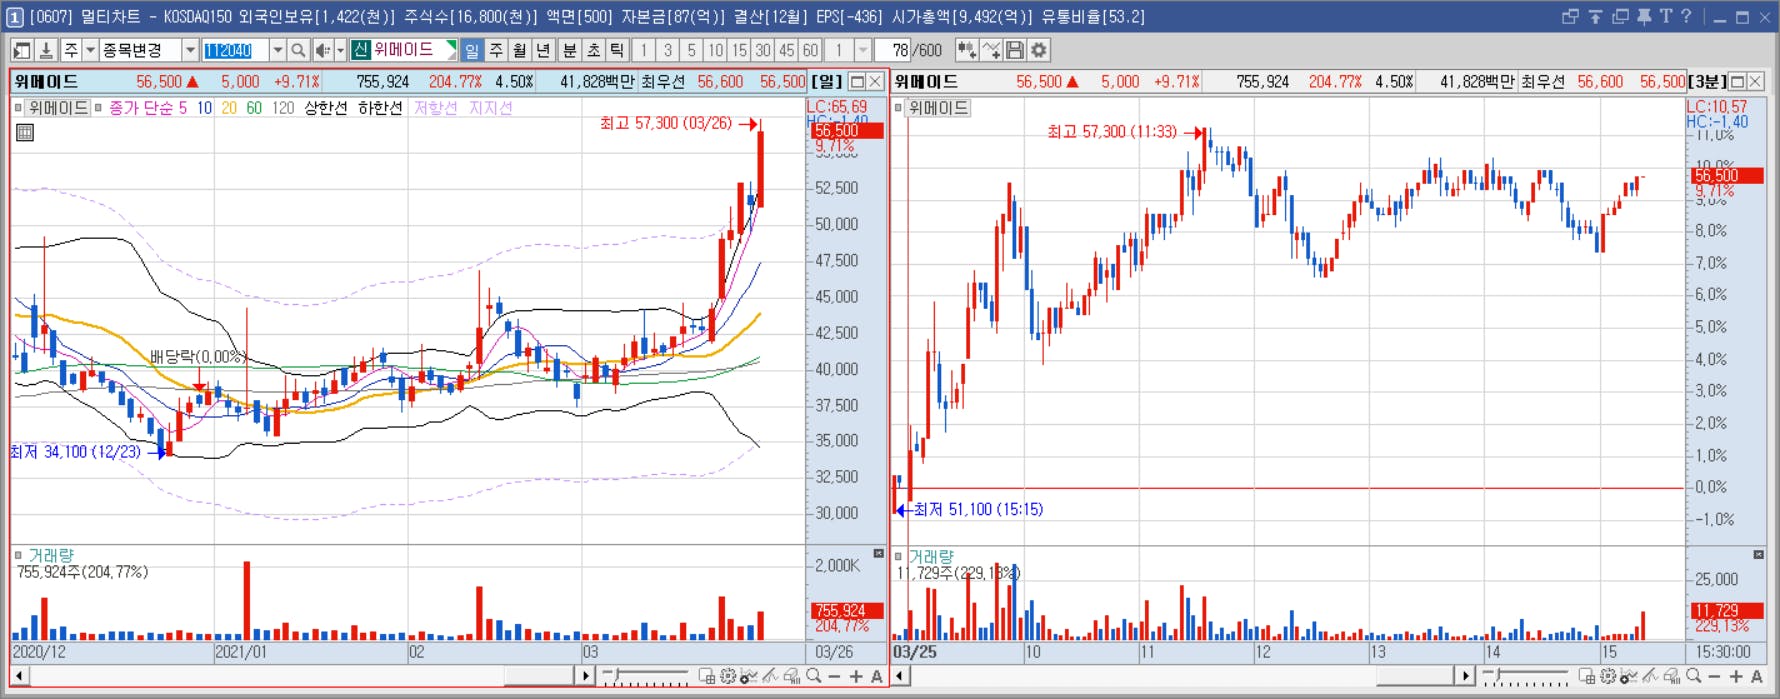Screen dimensions: 1780x699
Task: Click the grid table icon under 위메이드 legend
Action: tap(25, 132)
